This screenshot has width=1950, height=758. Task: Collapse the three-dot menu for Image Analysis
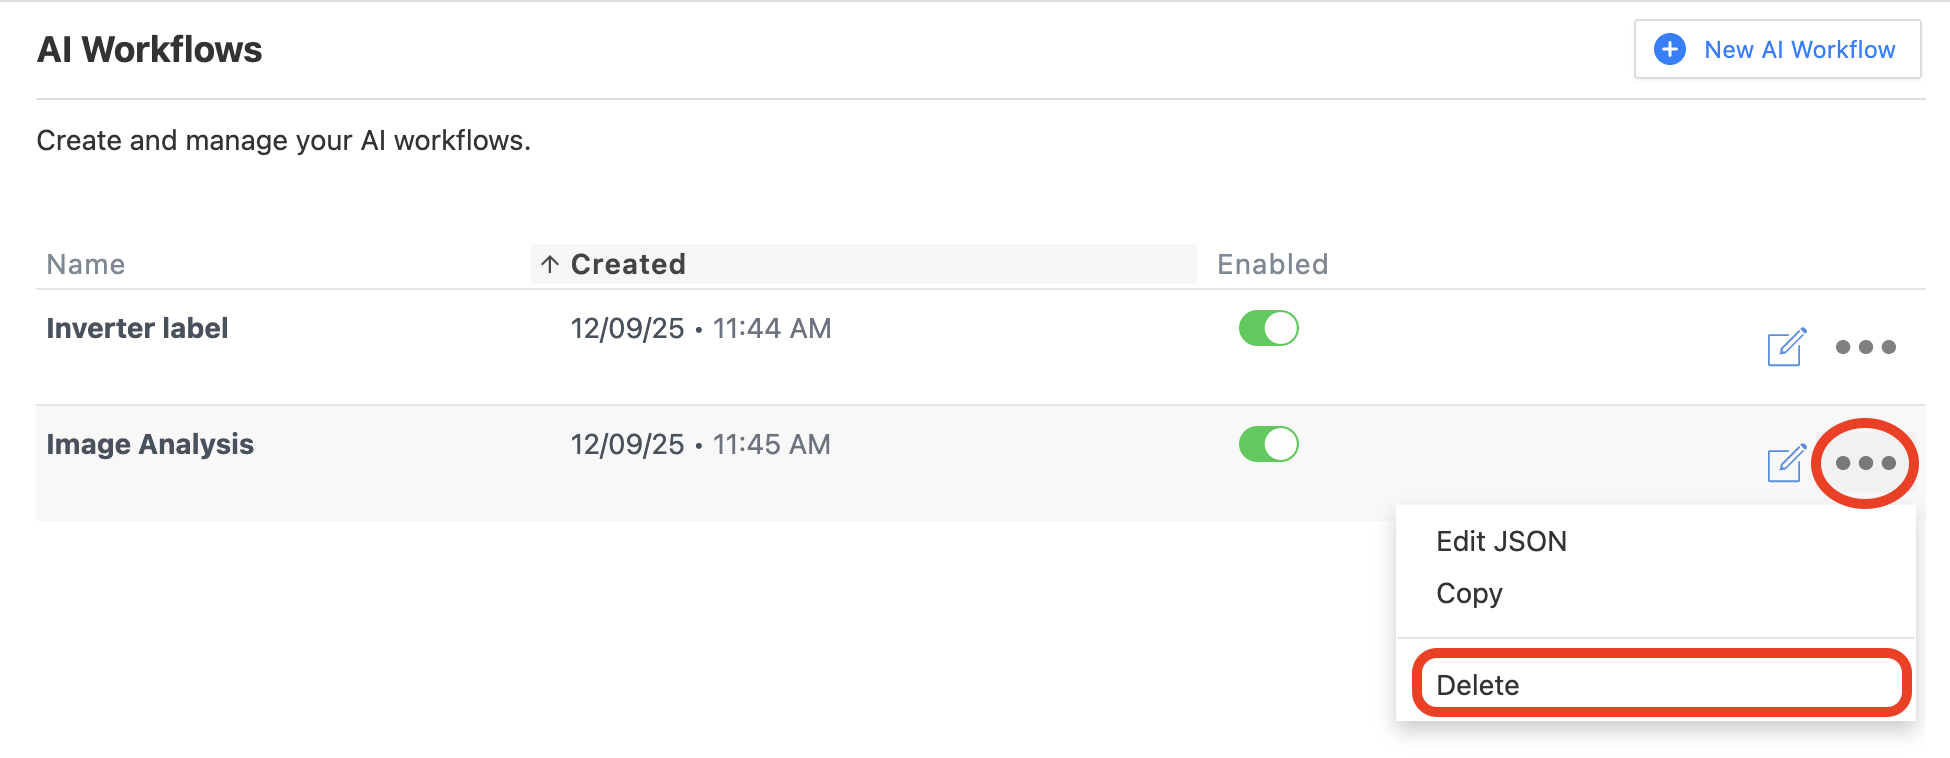point(1865,463)
